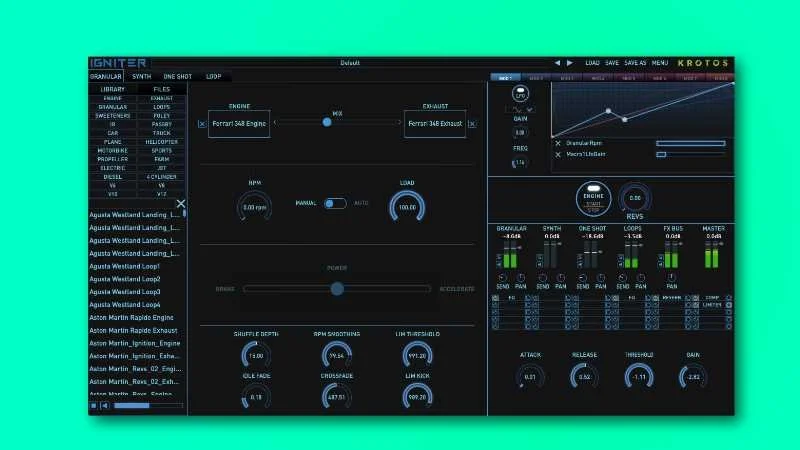Click the Lim Kick knob
This screenshot has width=800, height=450.
(417, 396)
